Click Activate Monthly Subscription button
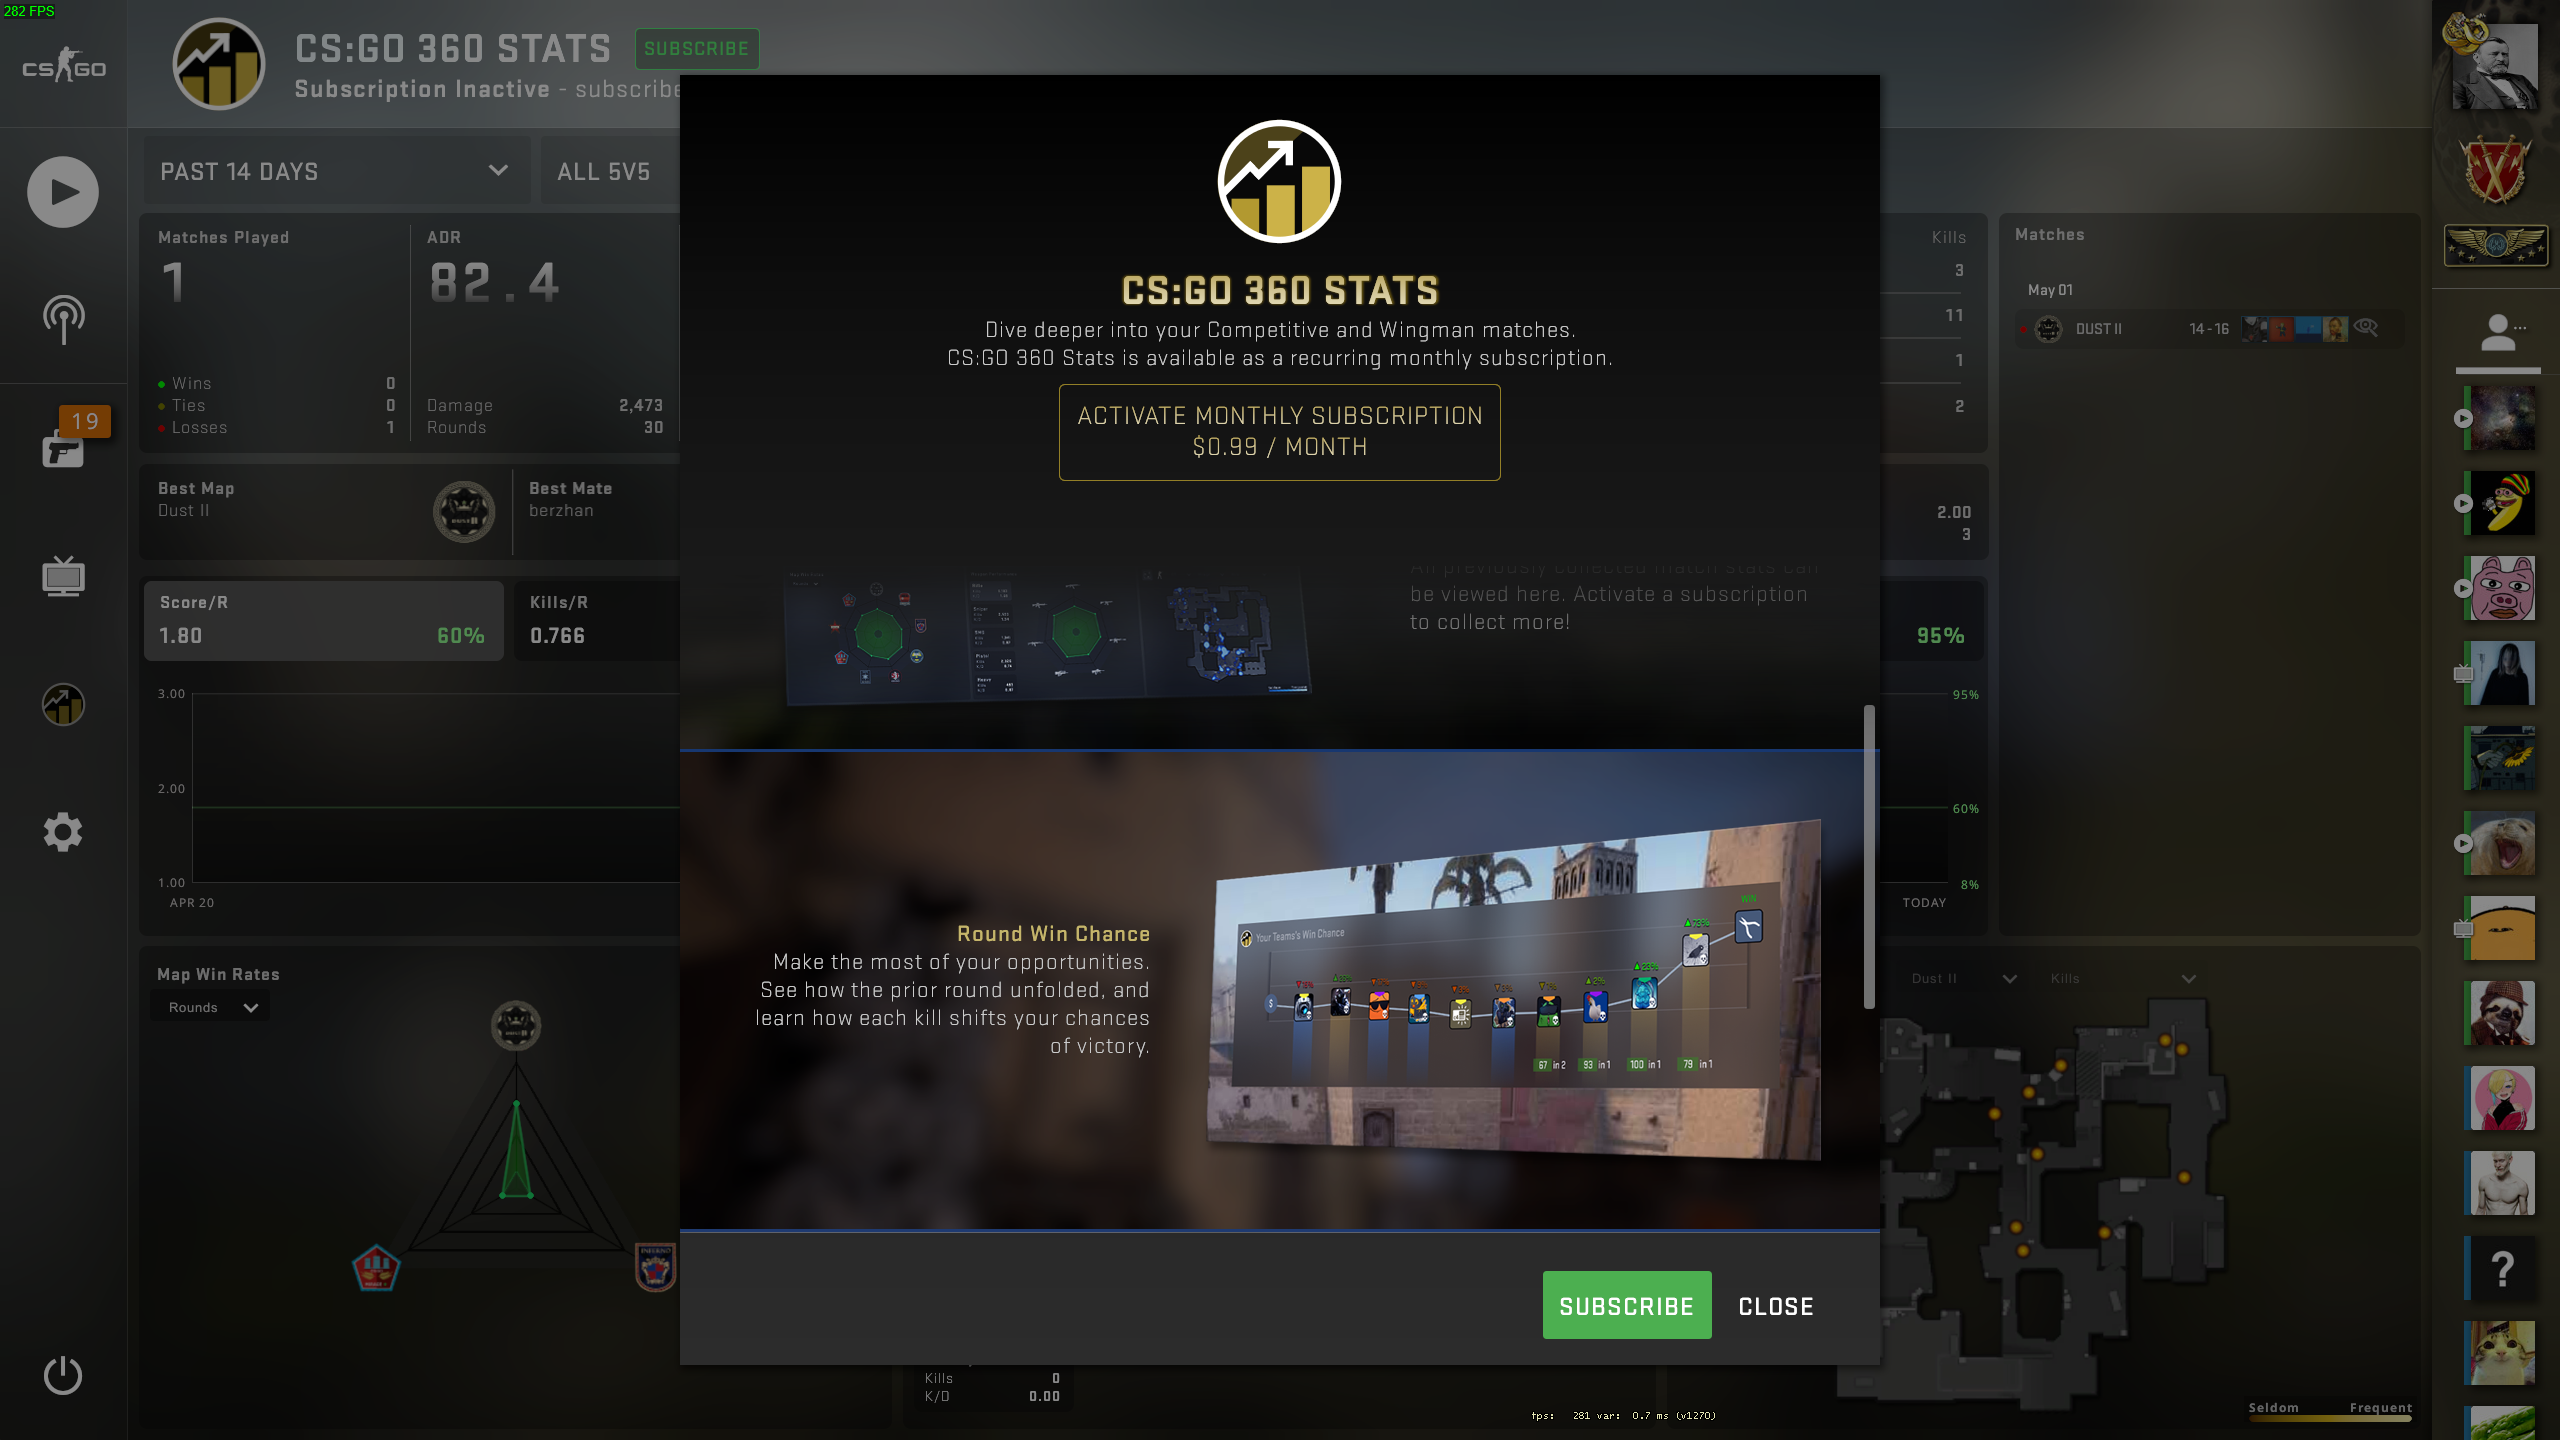 [1278, 431]
